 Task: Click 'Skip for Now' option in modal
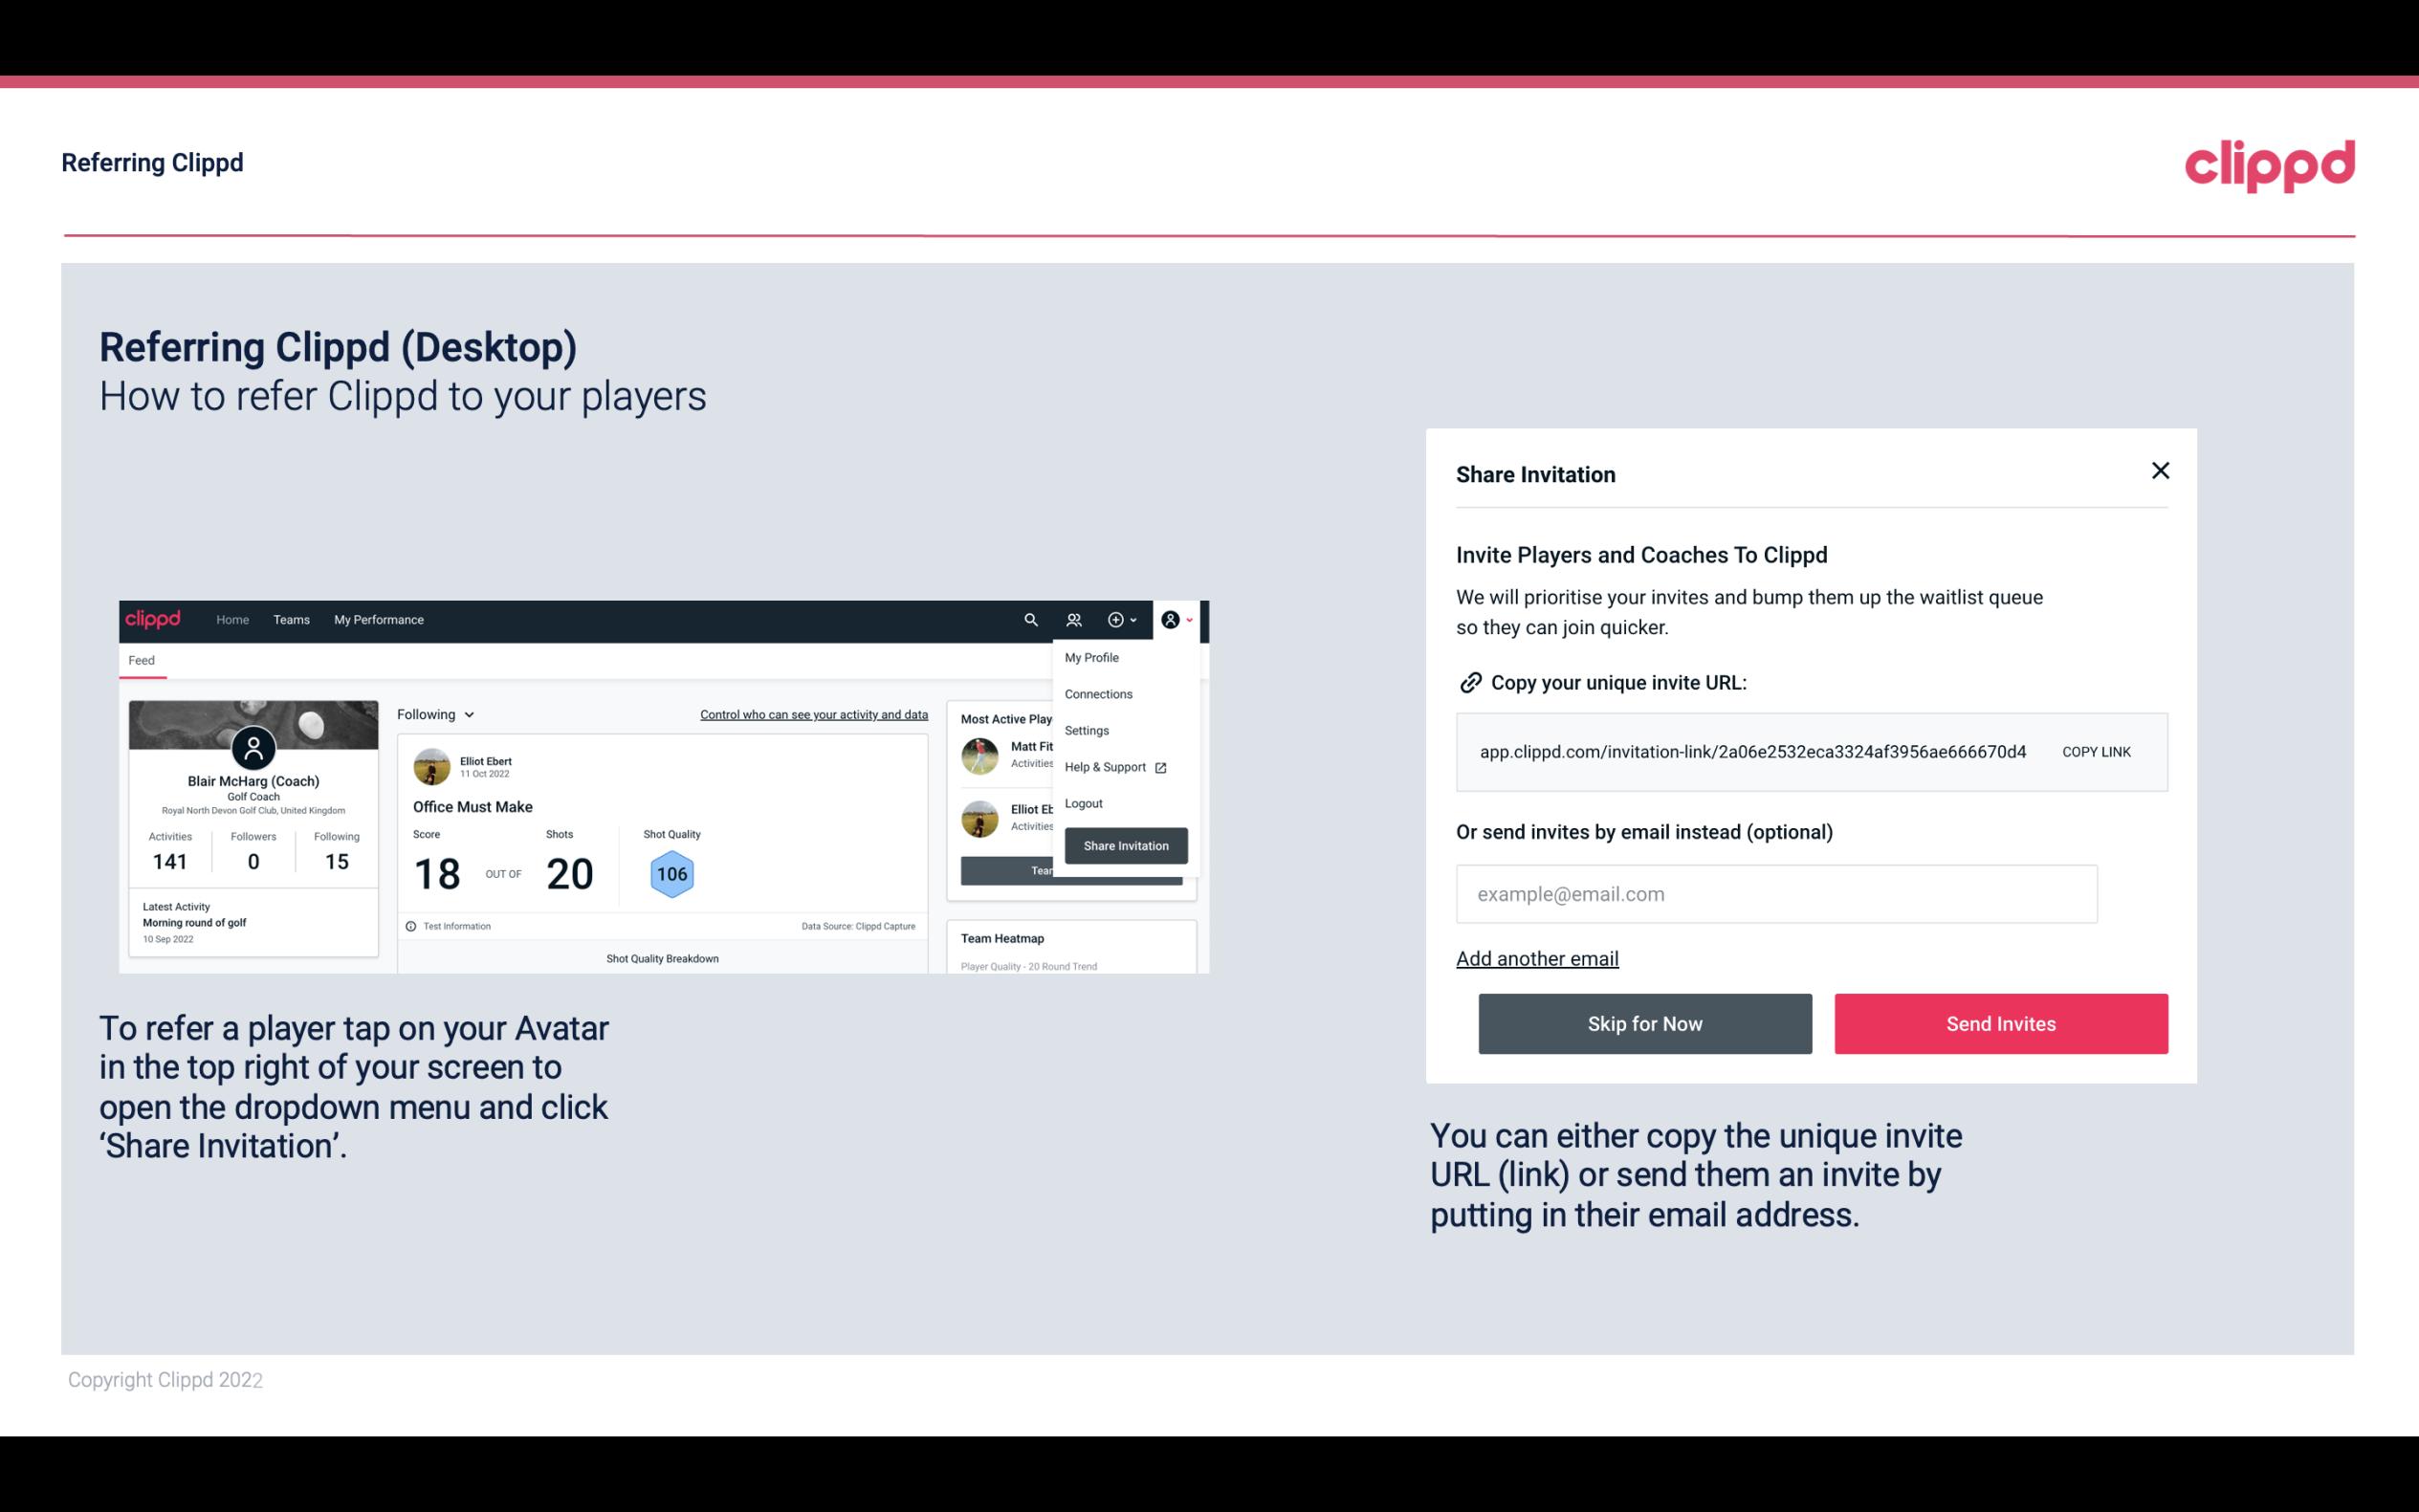point(1646,1022)
